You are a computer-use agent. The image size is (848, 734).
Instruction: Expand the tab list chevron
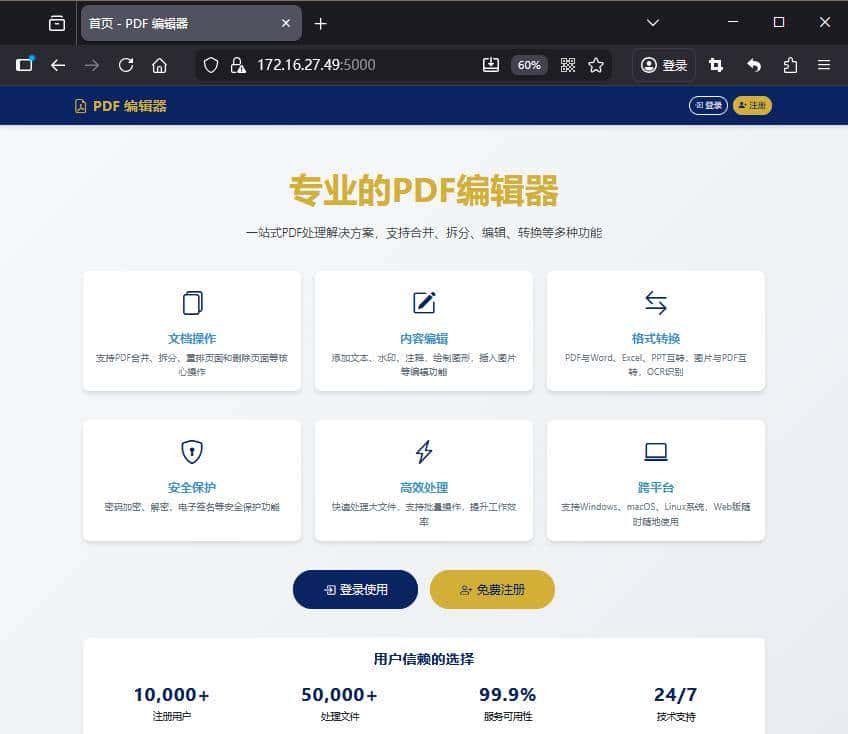coord(652,22)
